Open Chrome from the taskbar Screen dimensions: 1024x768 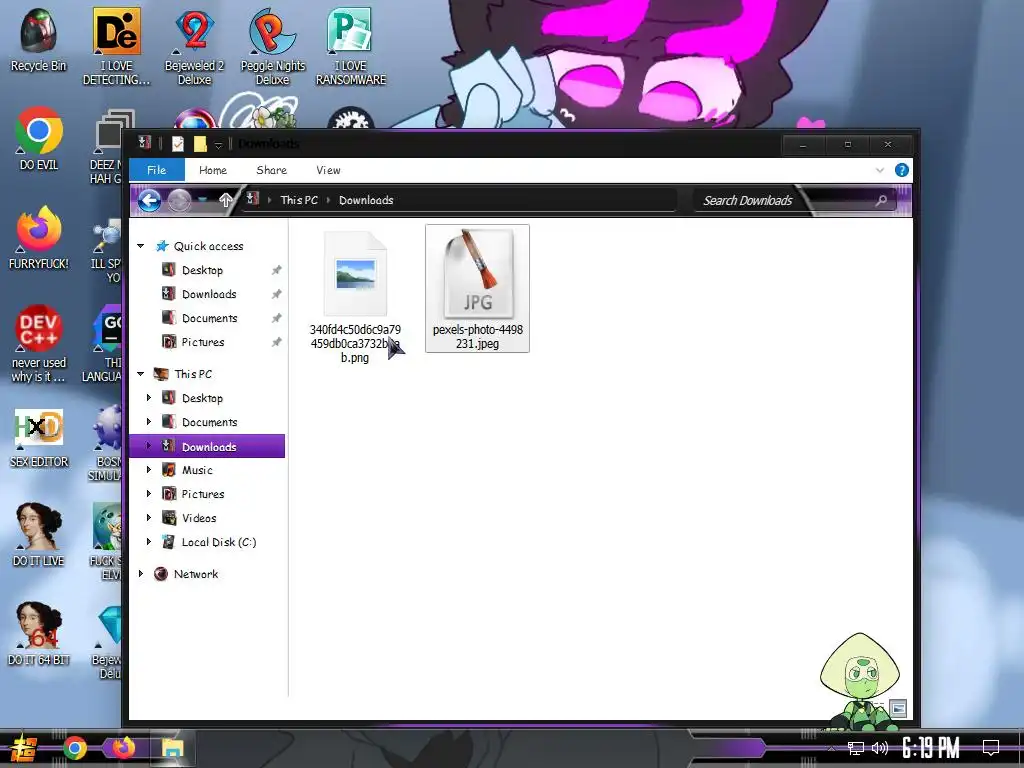(74, 748)
